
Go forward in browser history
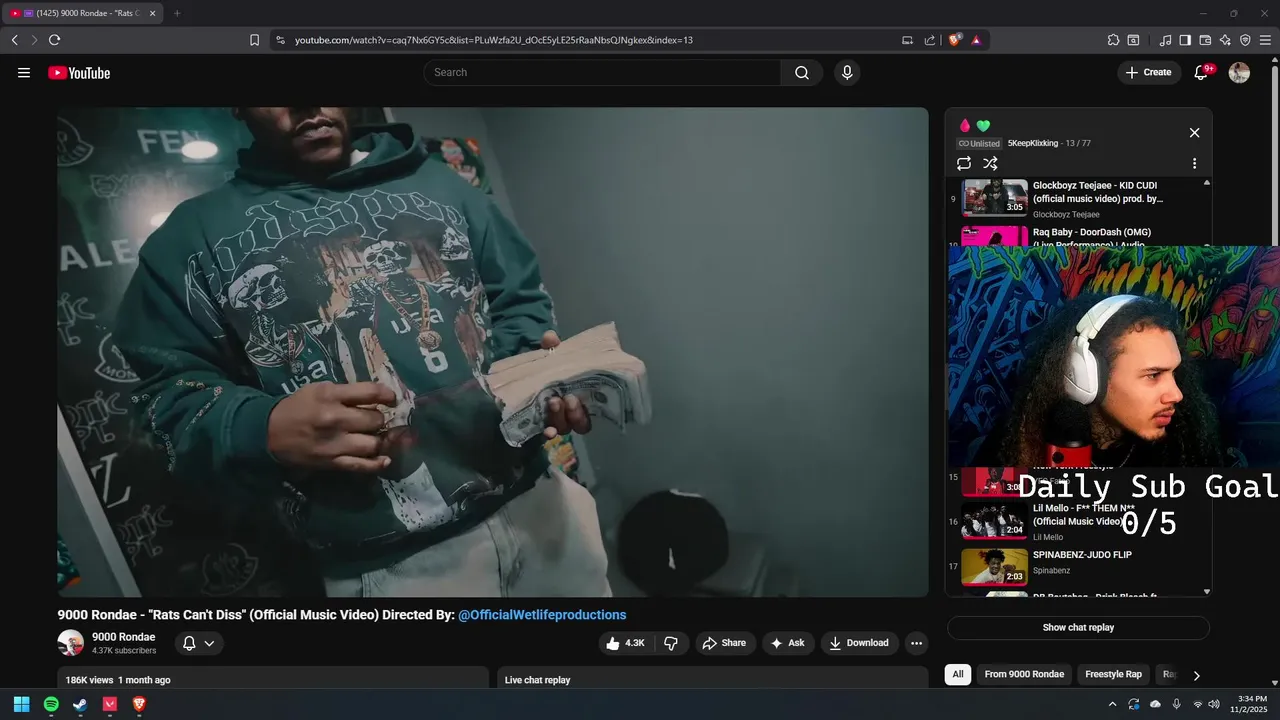click(34, 40)
